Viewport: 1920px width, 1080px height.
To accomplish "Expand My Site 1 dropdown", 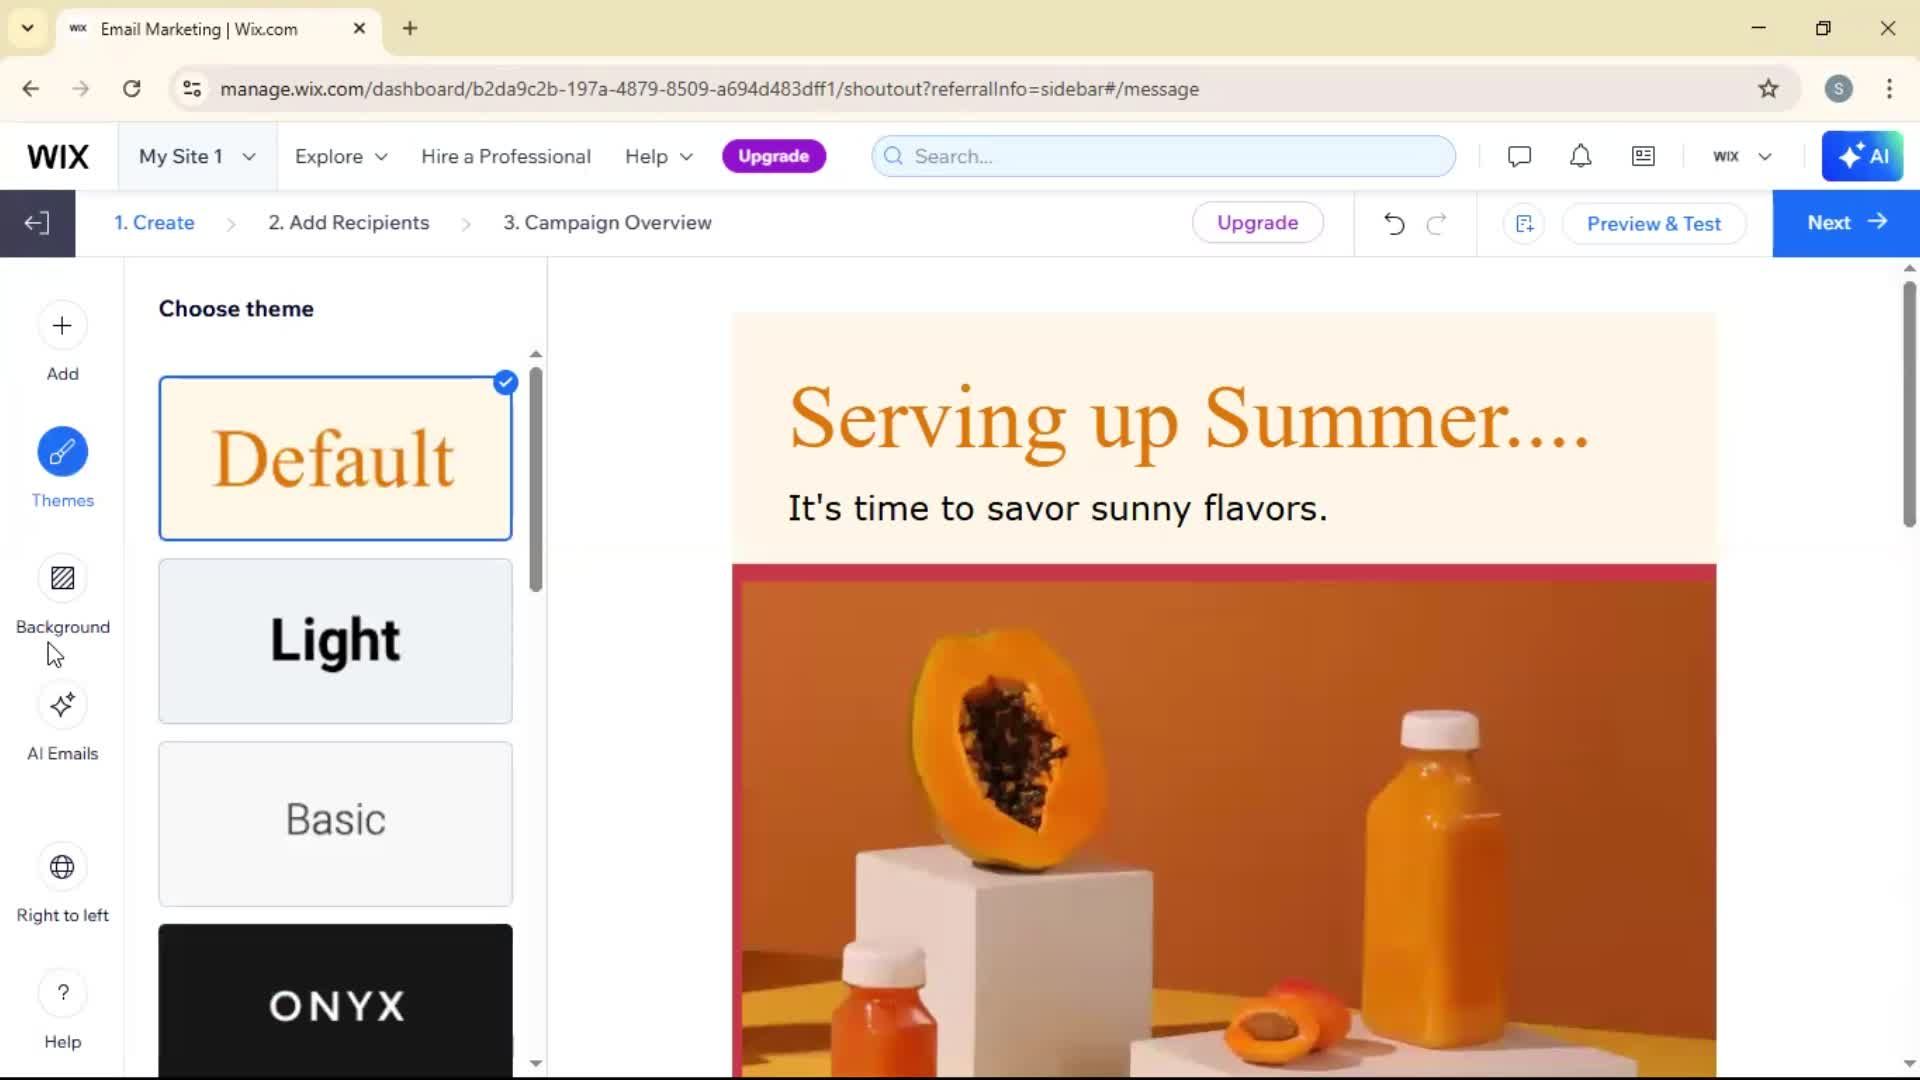I will (x=197, y=156).
